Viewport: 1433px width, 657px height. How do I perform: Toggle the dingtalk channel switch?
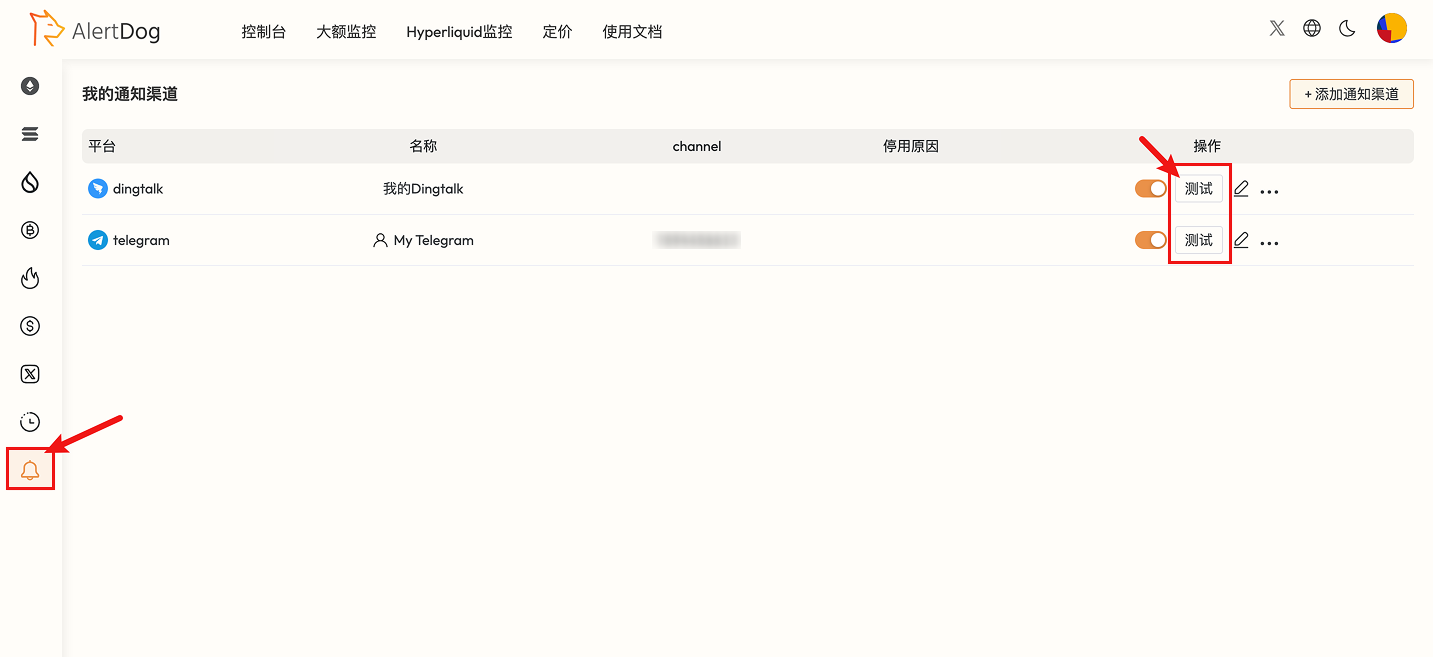(x=1150, y=188)
